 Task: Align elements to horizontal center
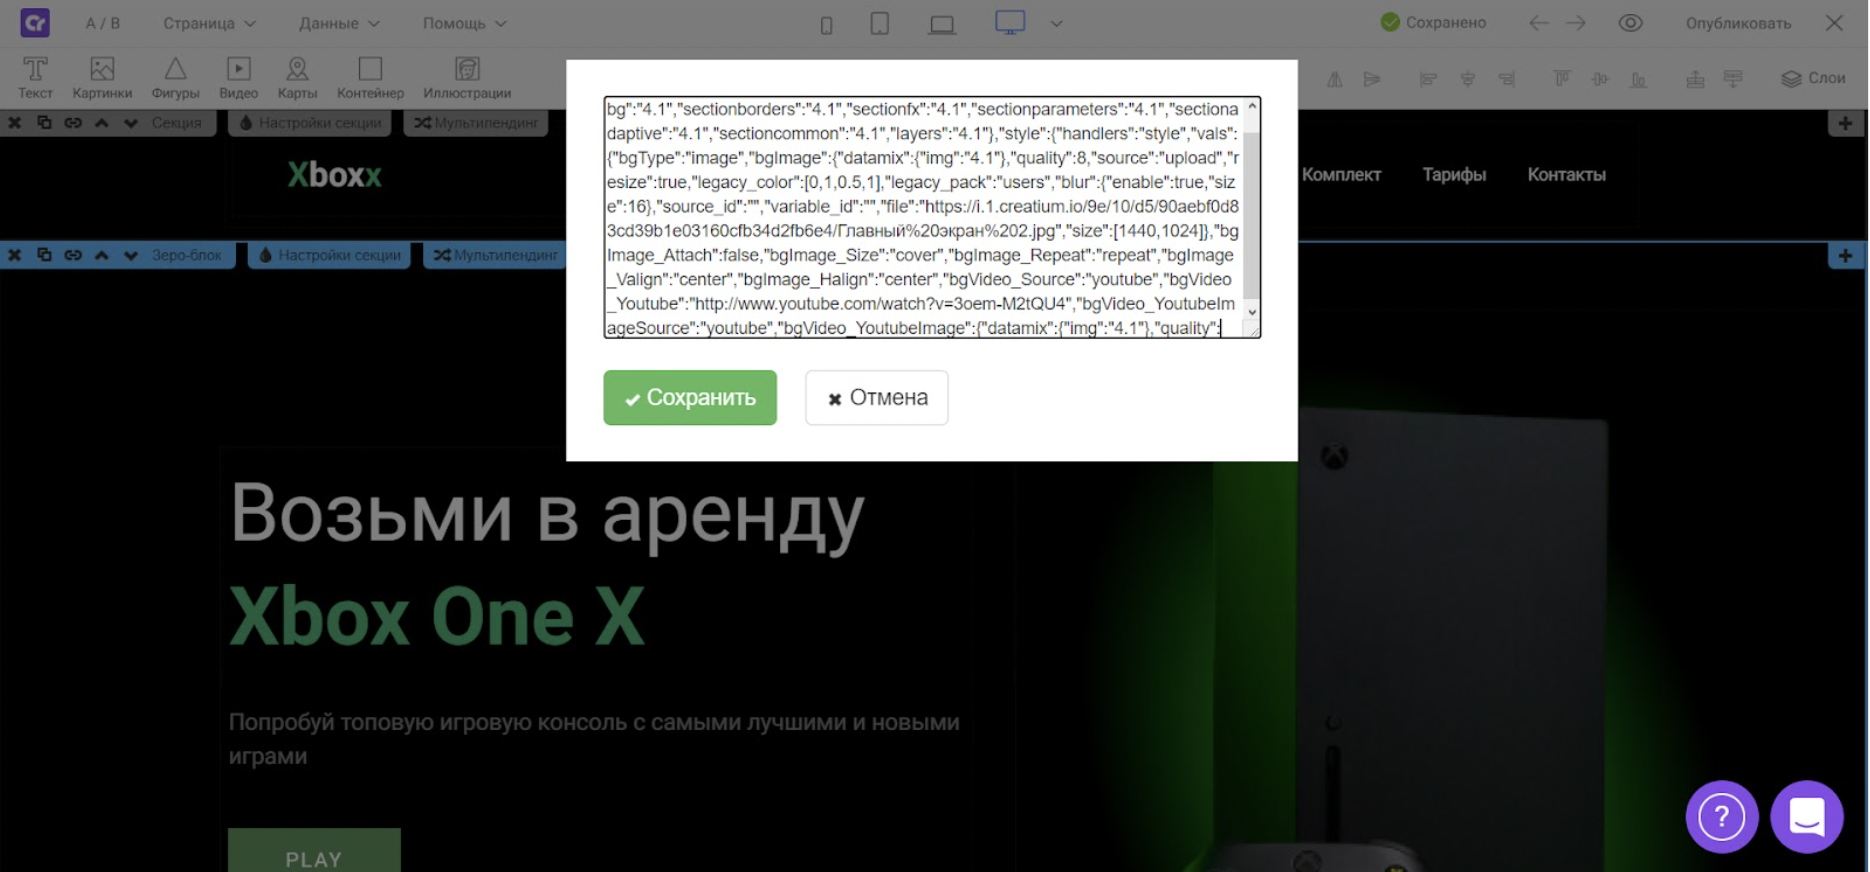[1467, 79]
